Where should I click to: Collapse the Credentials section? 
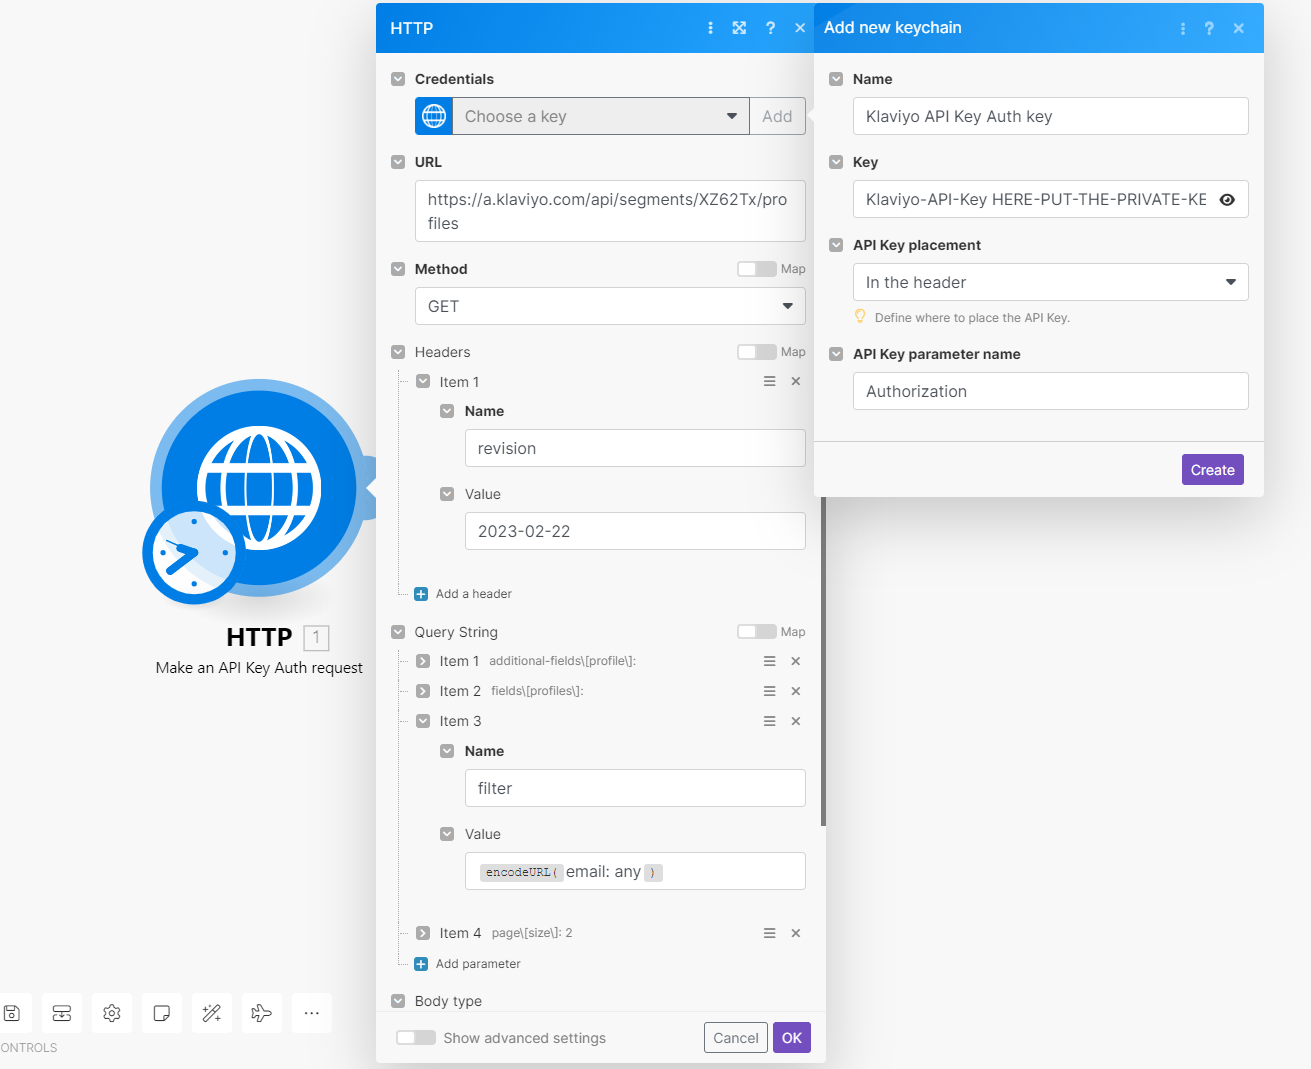point(398,79)
